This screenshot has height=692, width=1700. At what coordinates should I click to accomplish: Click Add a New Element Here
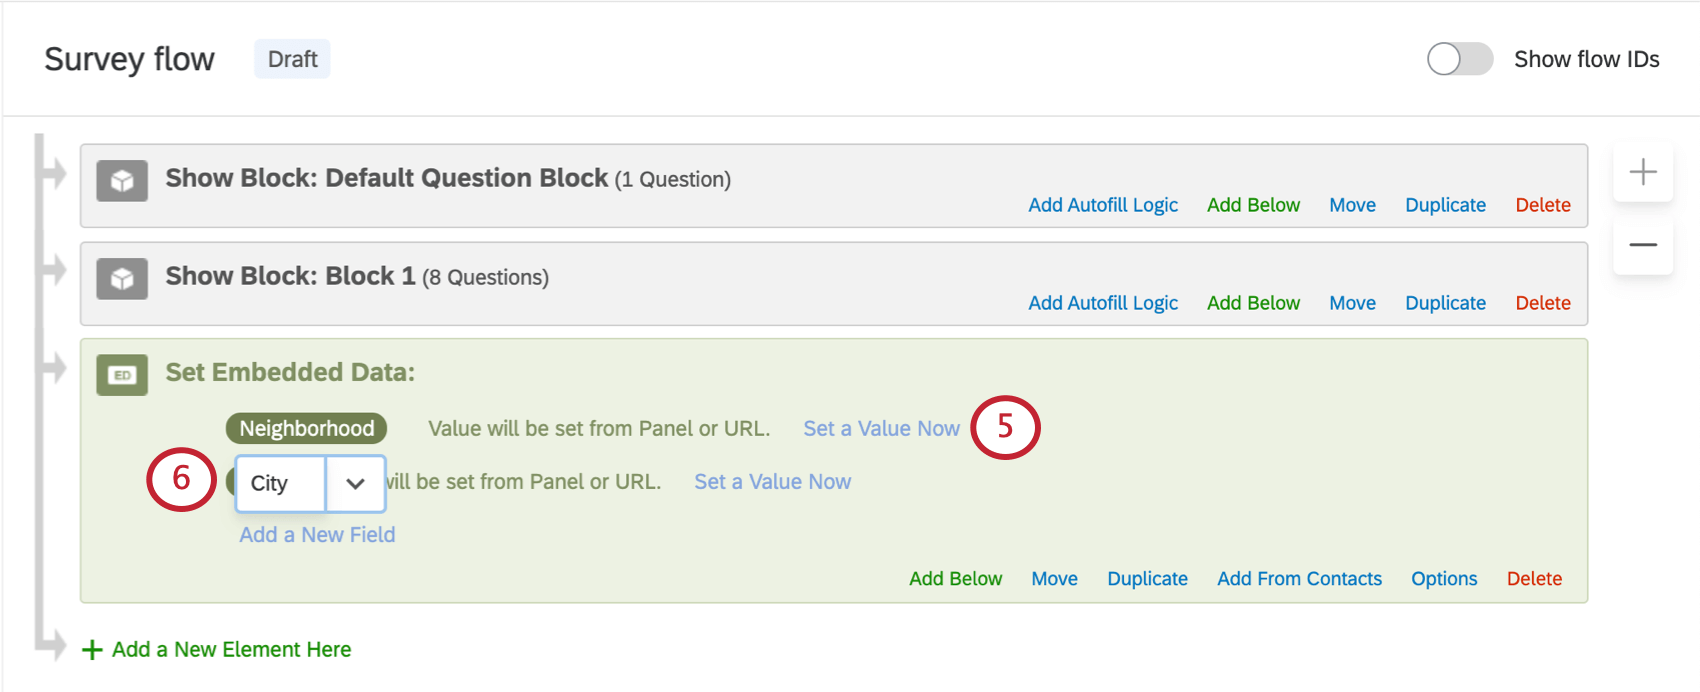click(x=231, y=650)
